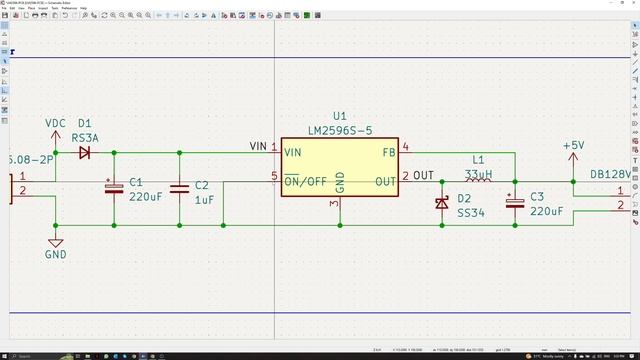Open the Scripting Console toolbar icon
Image resolution: width=640 pixels, height=360 pixels.
point(318,15)
